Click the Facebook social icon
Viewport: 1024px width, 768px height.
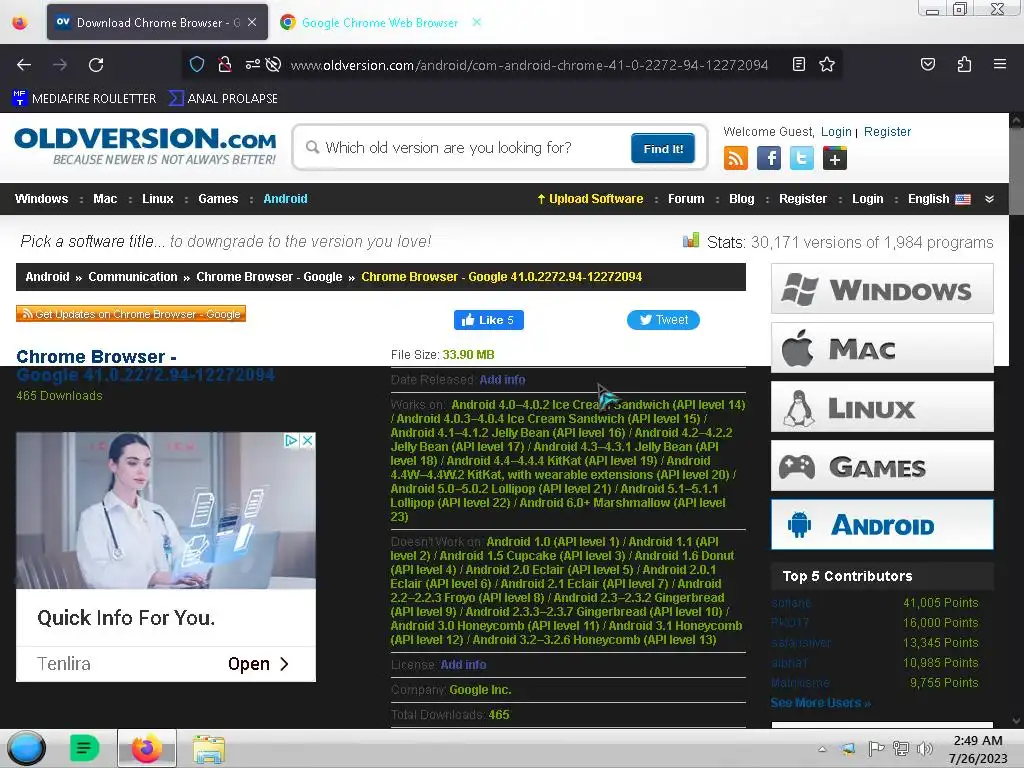tap(769, 159)
